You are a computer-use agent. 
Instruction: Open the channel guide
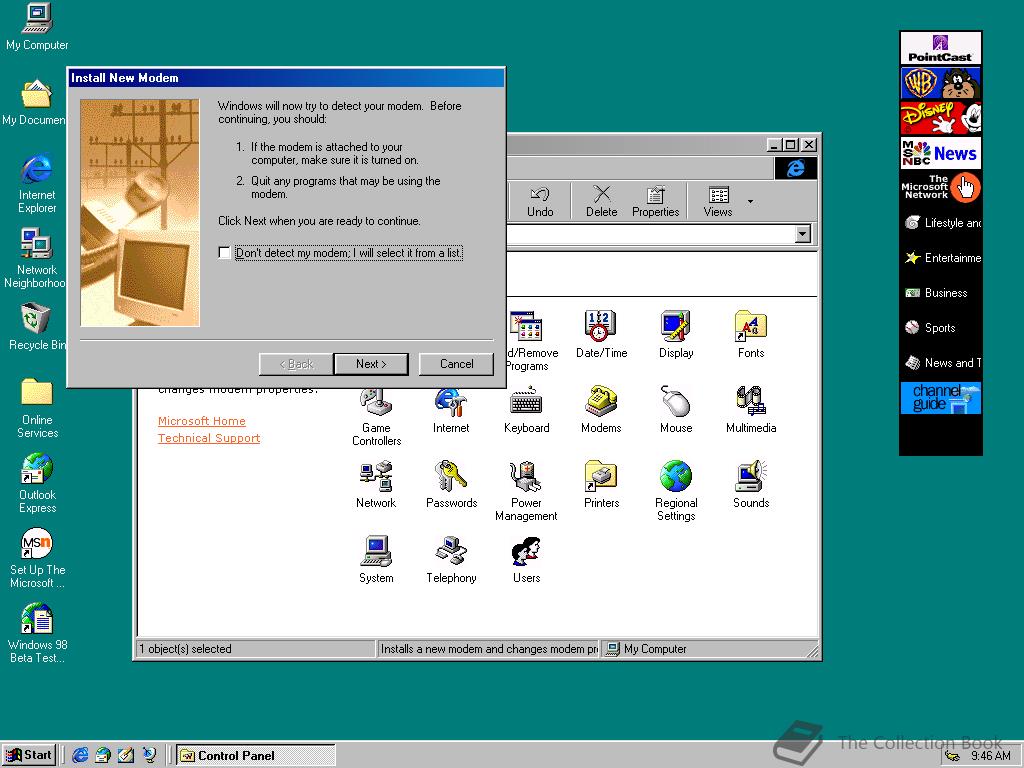[x=940, y=398]
